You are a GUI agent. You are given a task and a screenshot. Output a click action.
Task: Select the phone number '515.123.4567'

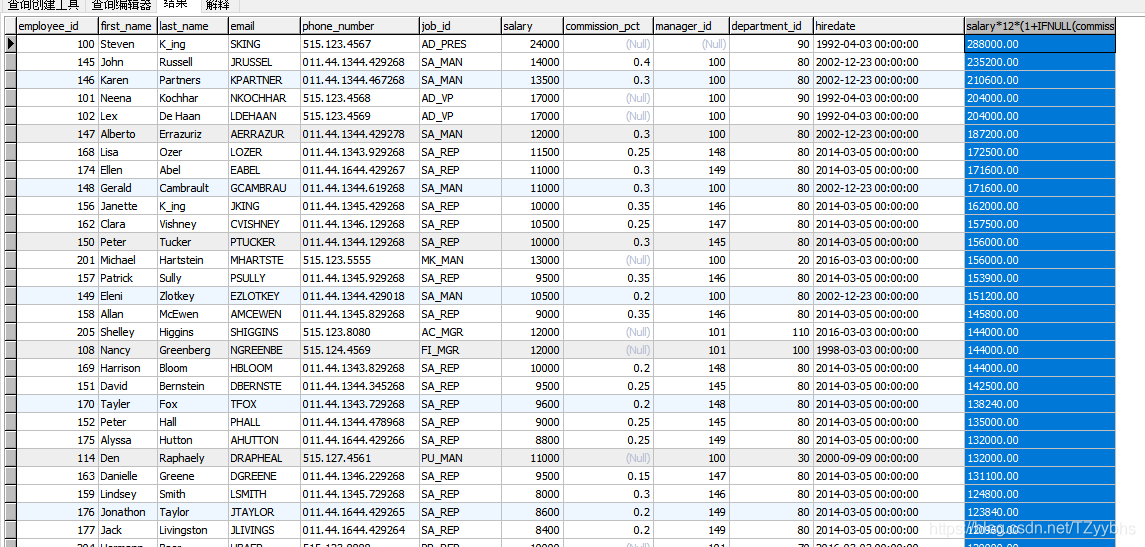(359, 44)
